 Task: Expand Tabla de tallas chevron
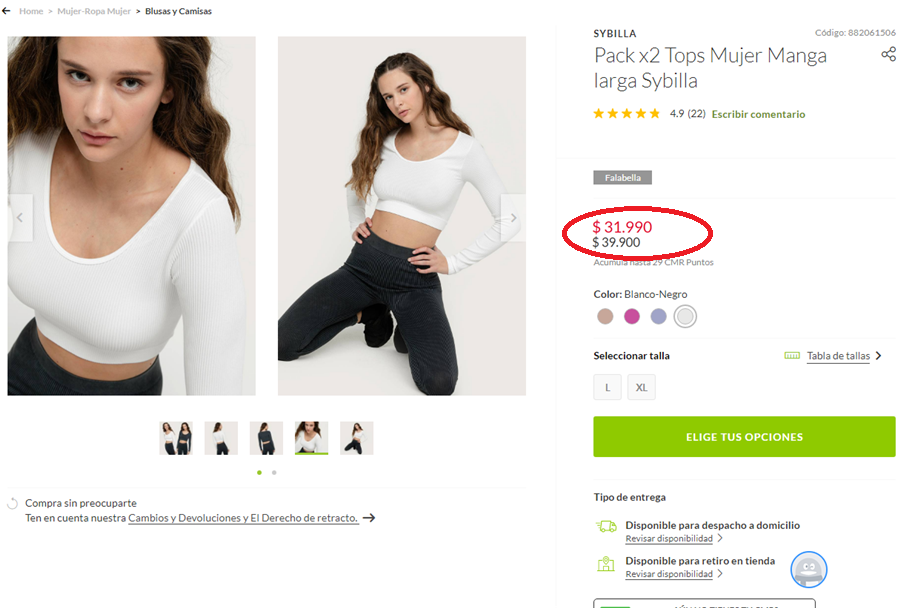pos(878,355)
